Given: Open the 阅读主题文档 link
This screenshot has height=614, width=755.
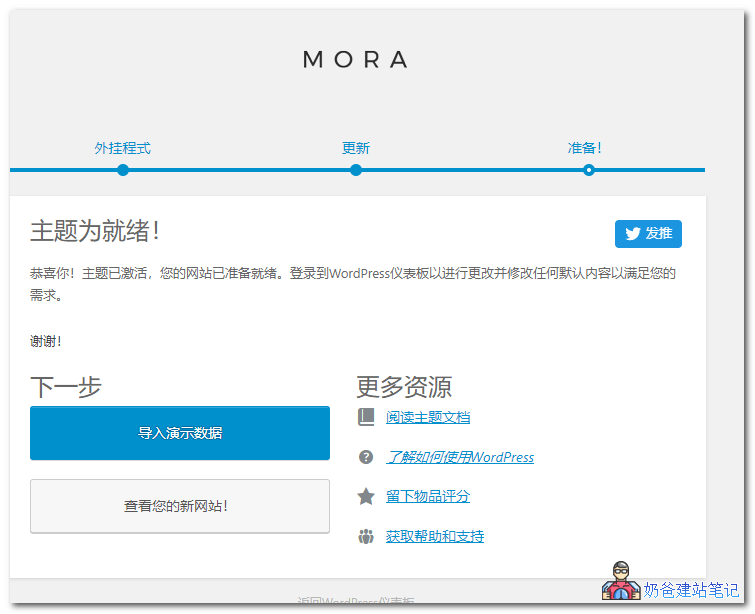Looking at the screenshot, I should (428, 417).
